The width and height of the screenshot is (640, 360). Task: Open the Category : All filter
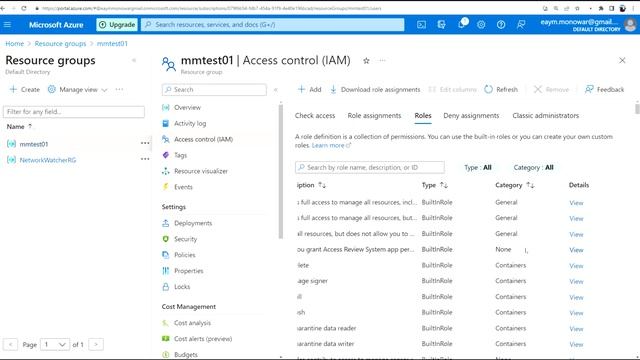[533, 167]
